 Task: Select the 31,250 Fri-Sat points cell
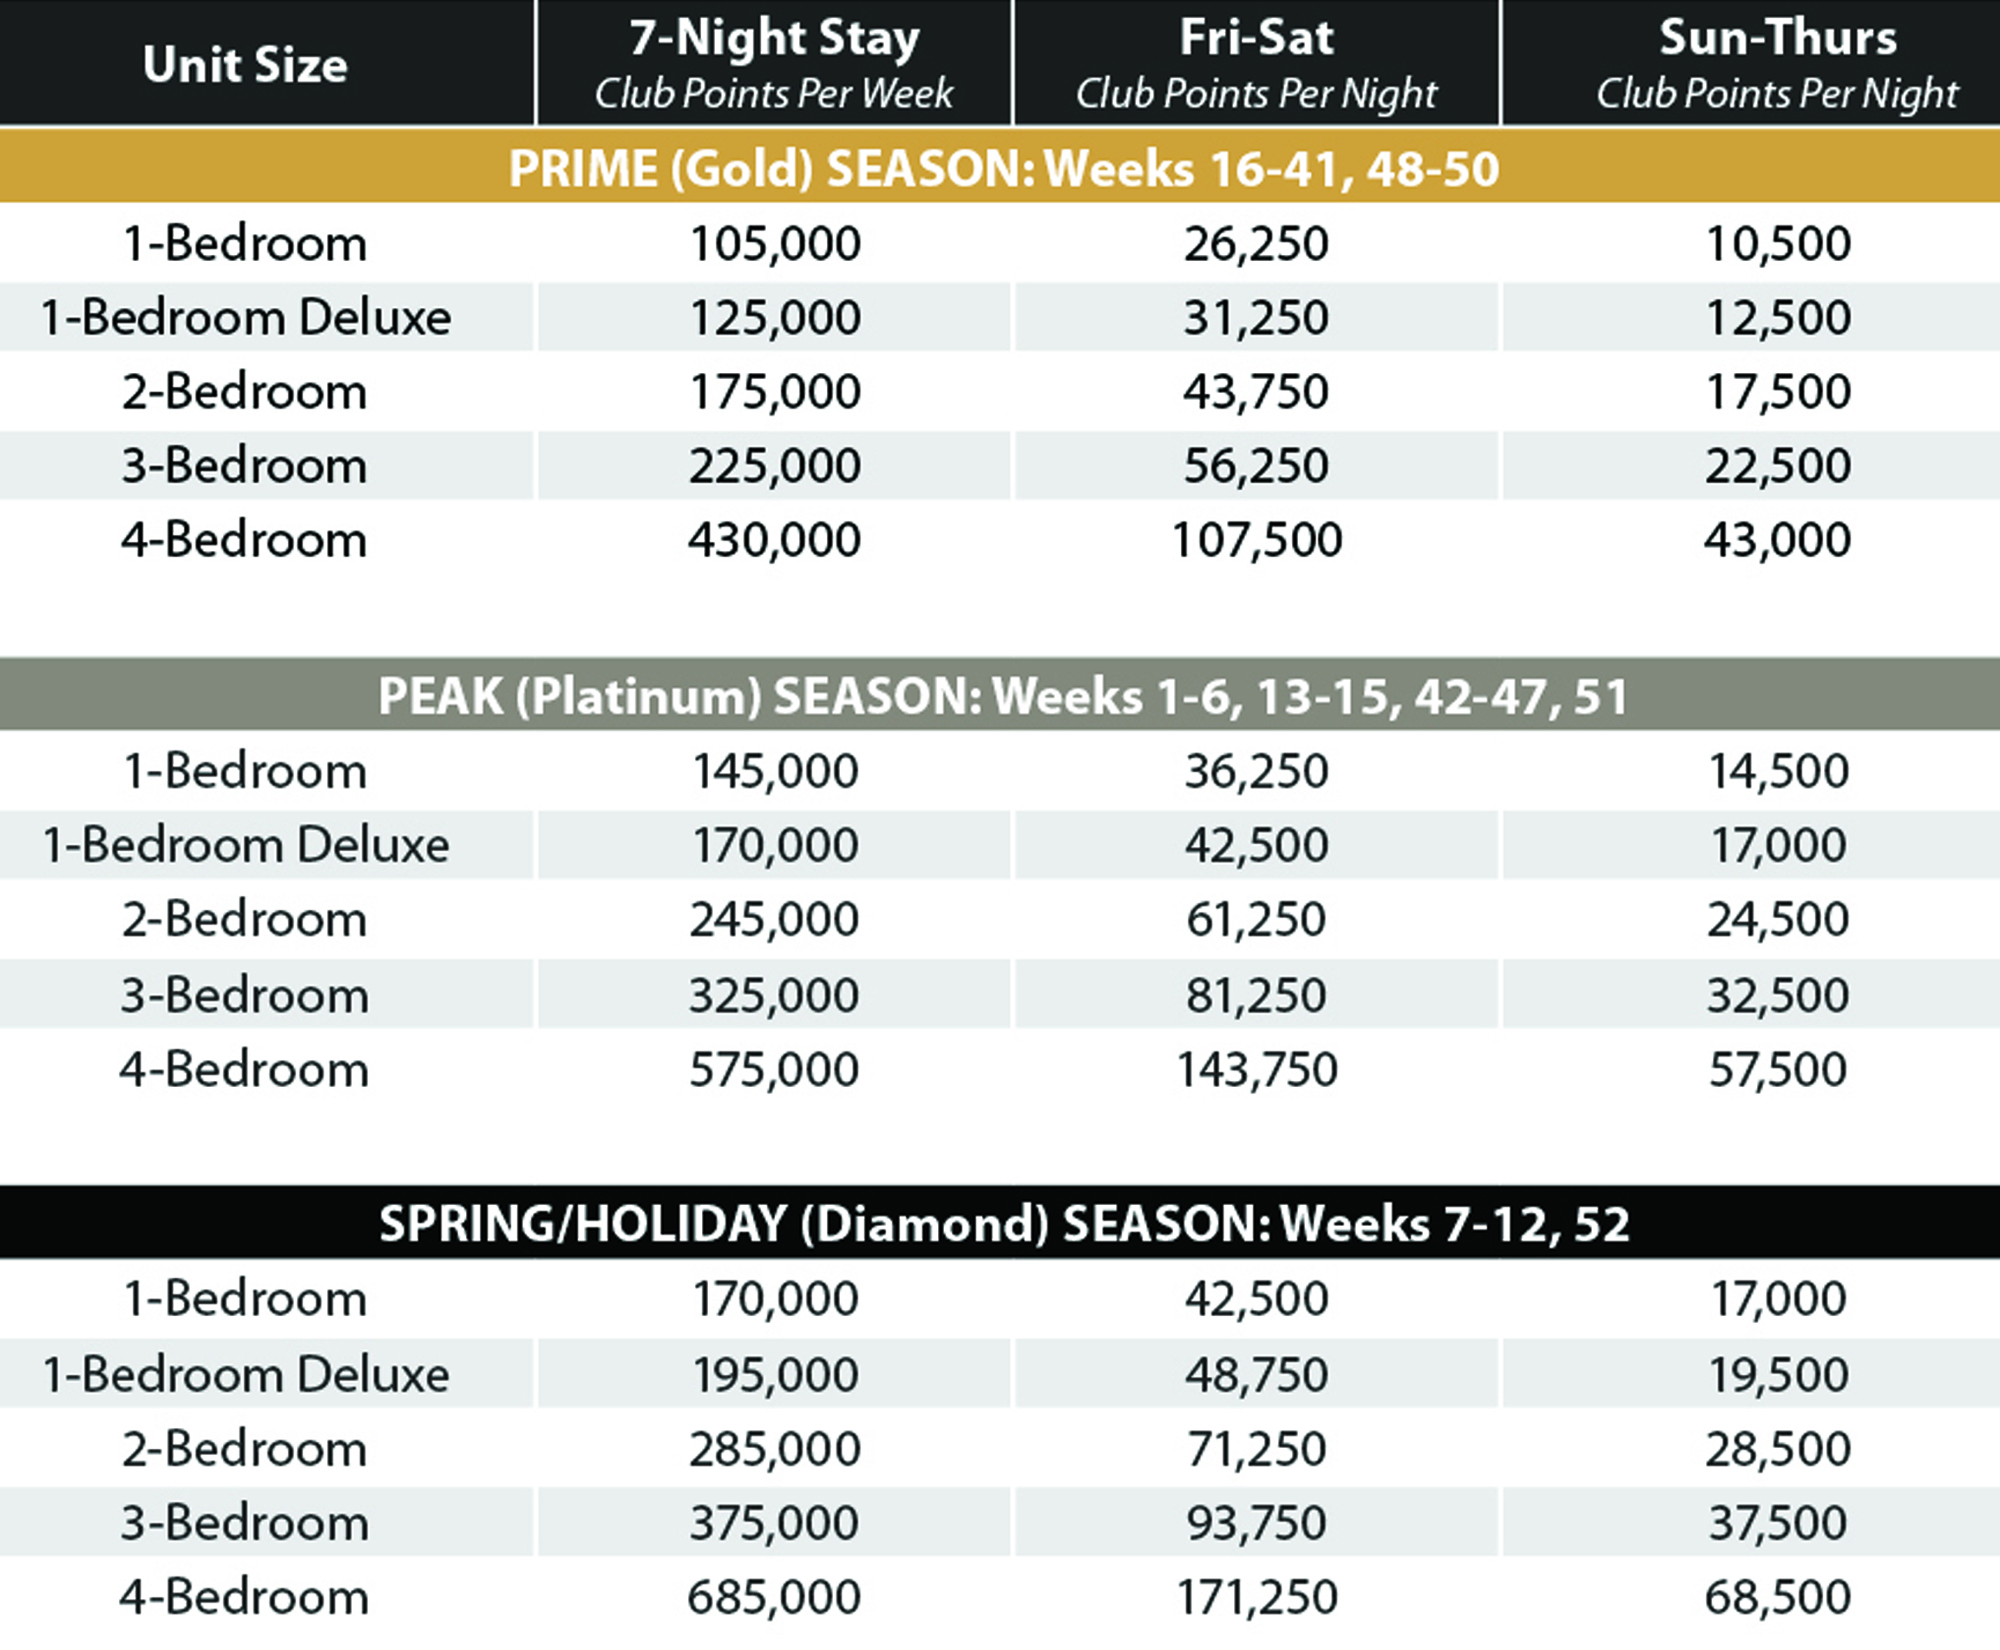1256,318
